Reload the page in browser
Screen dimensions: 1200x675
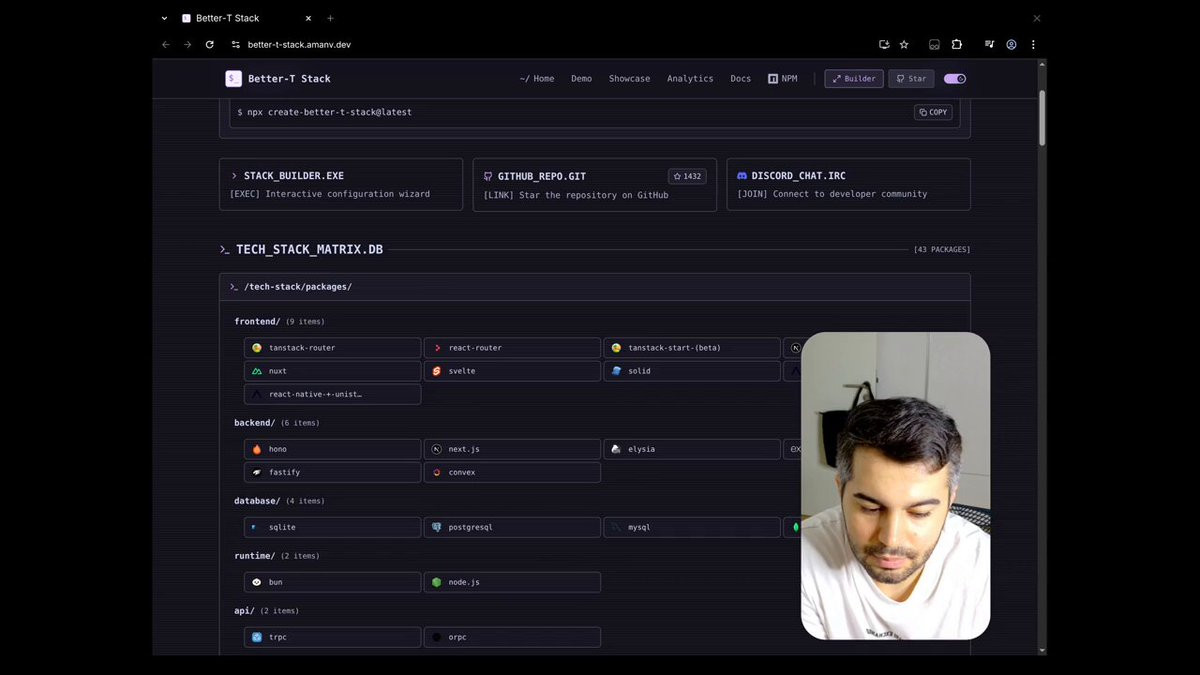(x=210, y=44)
